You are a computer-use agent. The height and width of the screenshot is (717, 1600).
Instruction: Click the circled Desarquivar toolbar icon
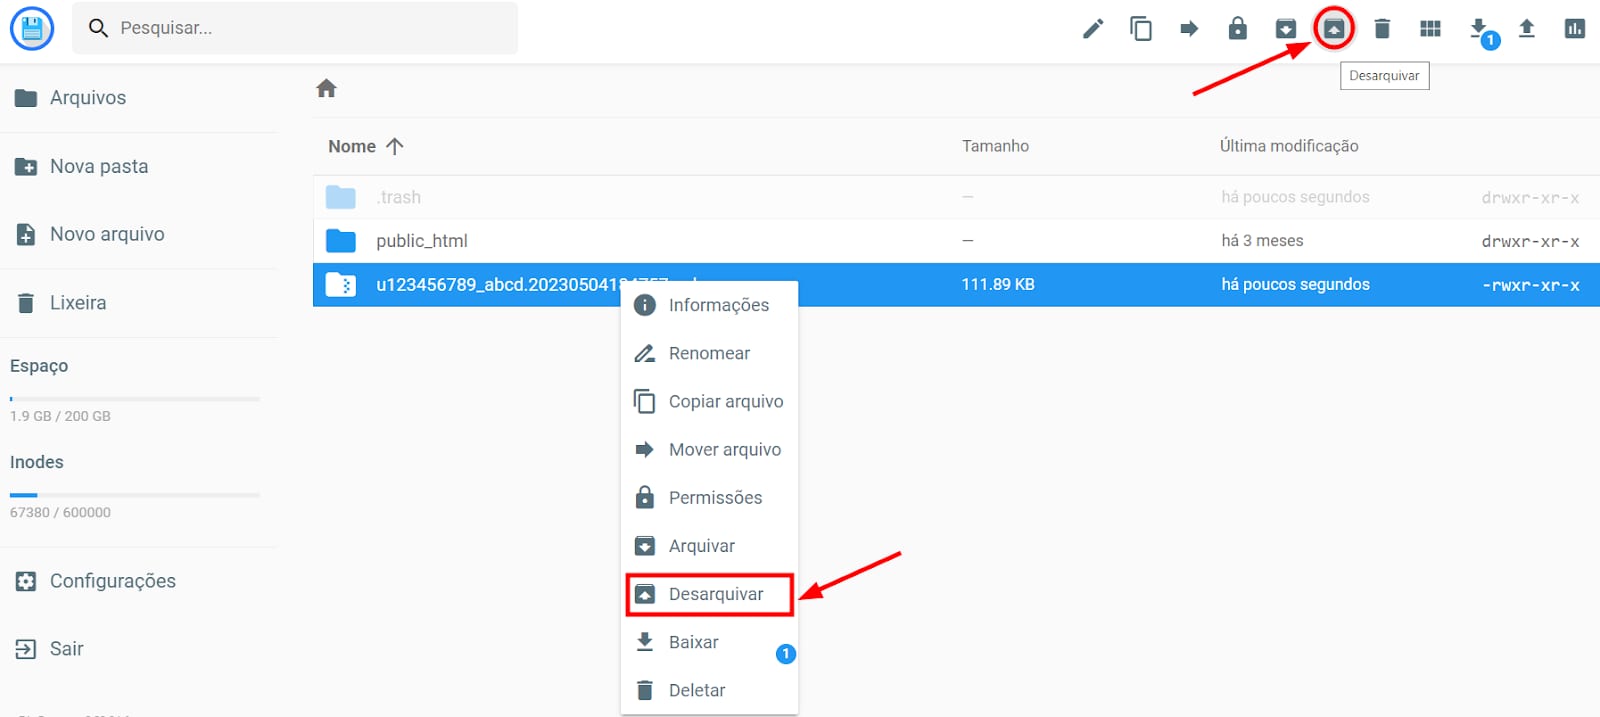pyautogui.click(x=1334, y=29)
